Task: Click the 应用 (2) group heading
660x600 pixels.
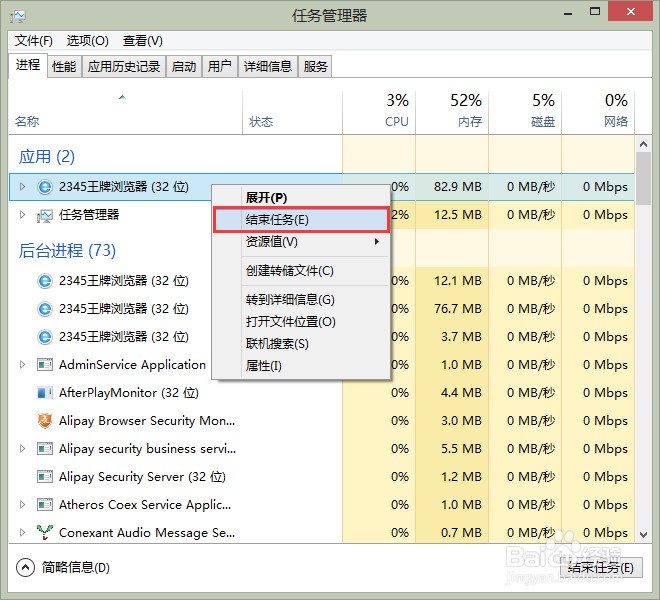Action: [47, 157]
